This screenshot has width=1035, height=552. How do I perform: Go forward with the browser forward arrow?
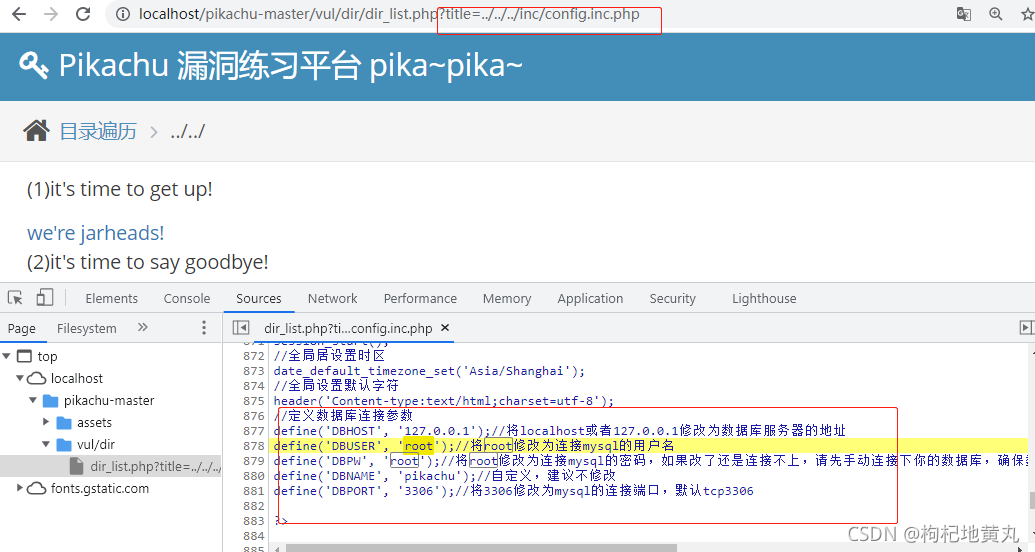pos(51,14)
